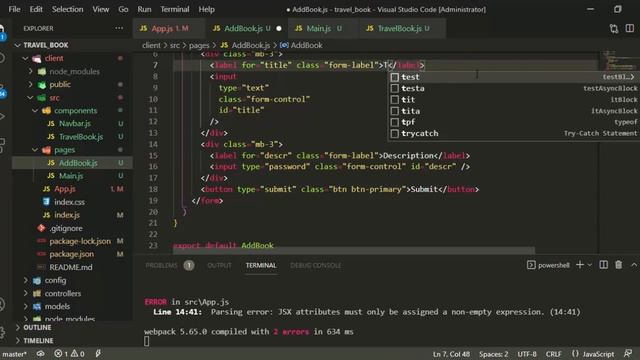Viewport: 640px width, 360px height.
Task: Open the errors and warnings status indicator
Action: pyautogui.click(x=69, y=353)
